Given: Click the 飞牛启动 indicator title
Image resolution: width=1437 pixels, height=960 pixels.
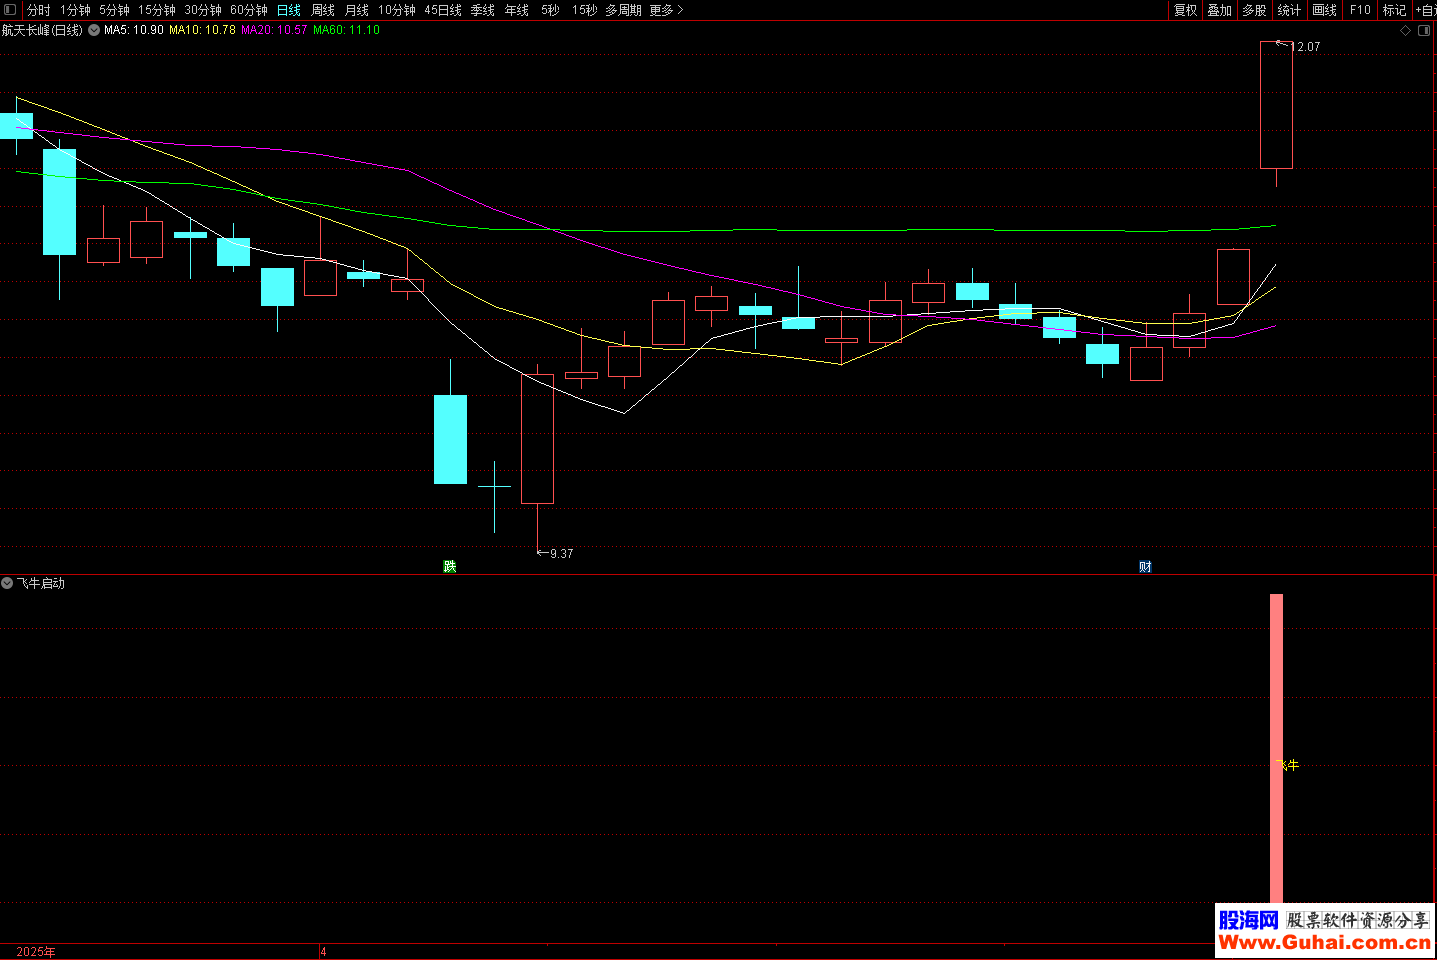Looking at the screenshot, I should [40, 583].
